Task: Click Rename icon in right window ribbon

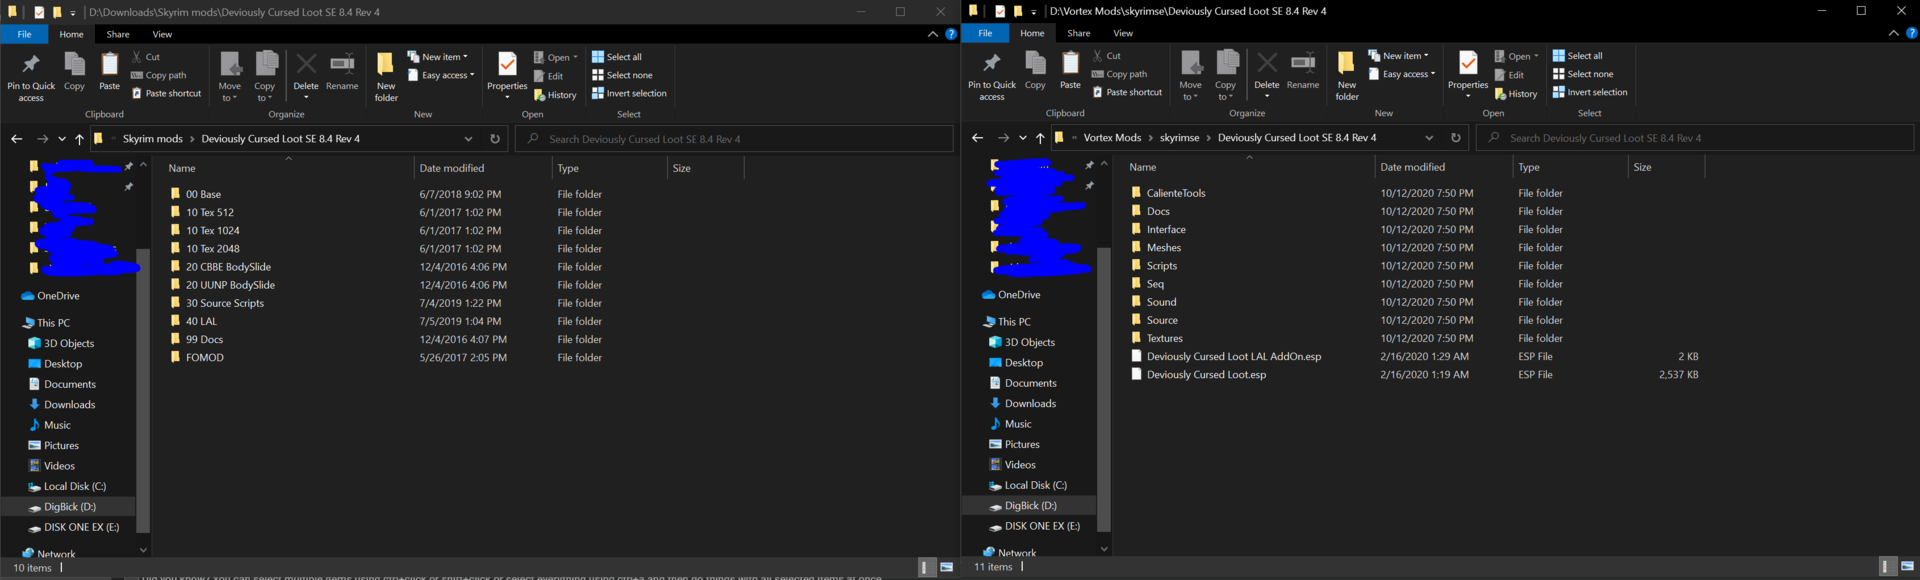Action: pyautogui.click(x=1303, y=71)
